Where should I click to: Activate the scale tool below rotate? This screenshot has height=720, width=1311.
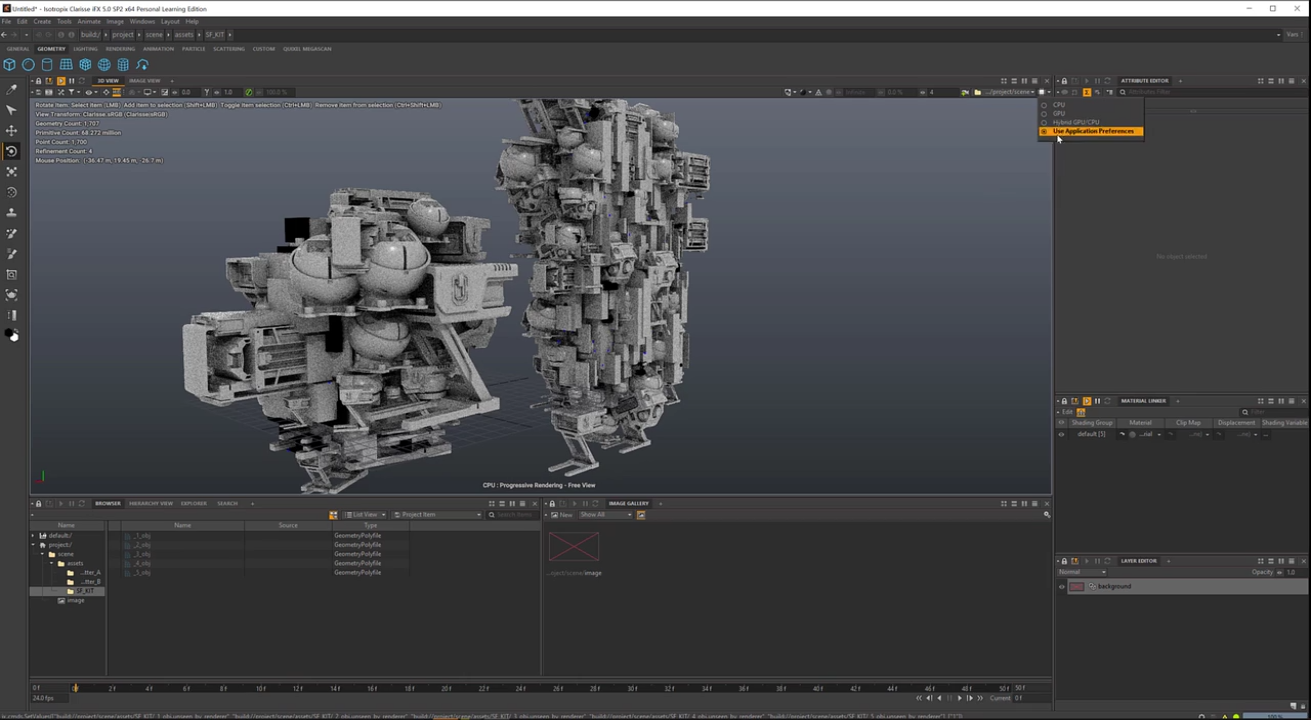tap(12, 171)
